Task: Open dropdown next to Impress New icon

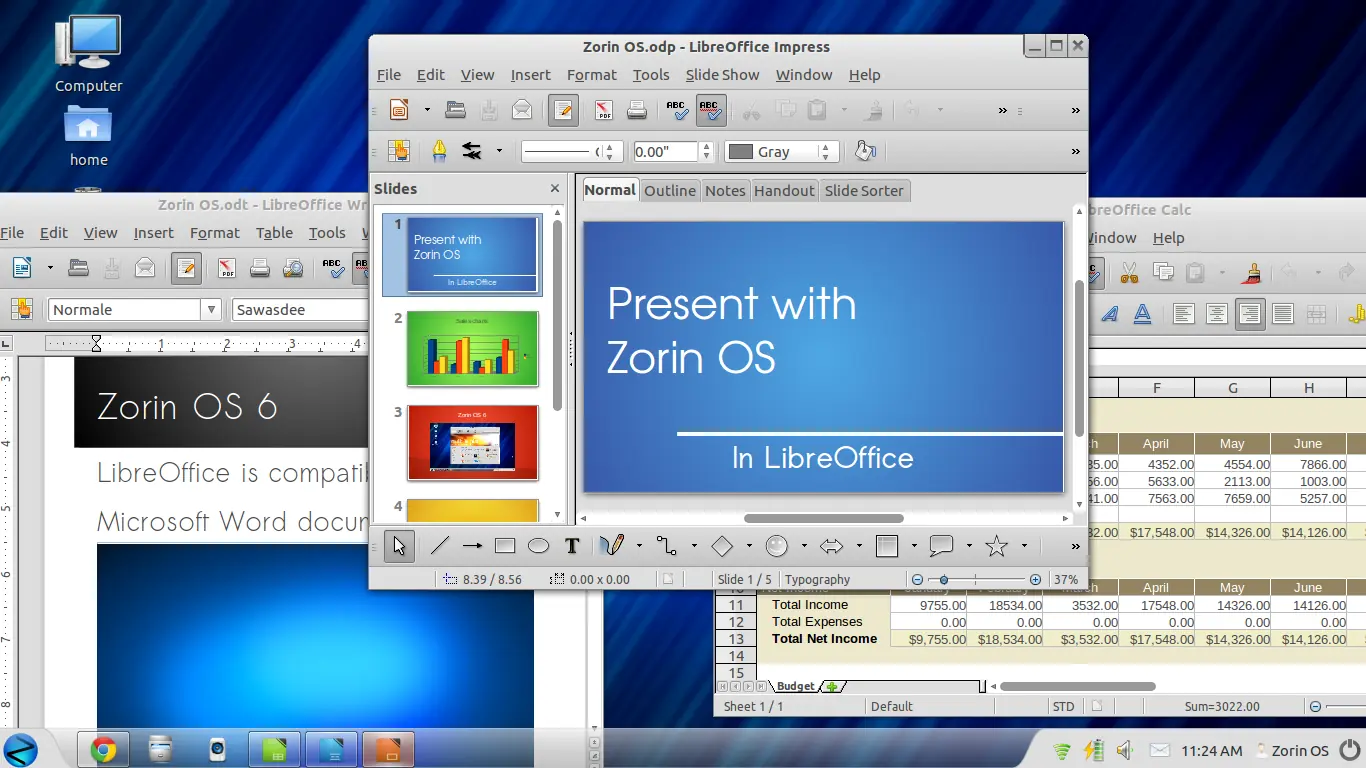Action: pyautogui.click(x=427, y=110)
